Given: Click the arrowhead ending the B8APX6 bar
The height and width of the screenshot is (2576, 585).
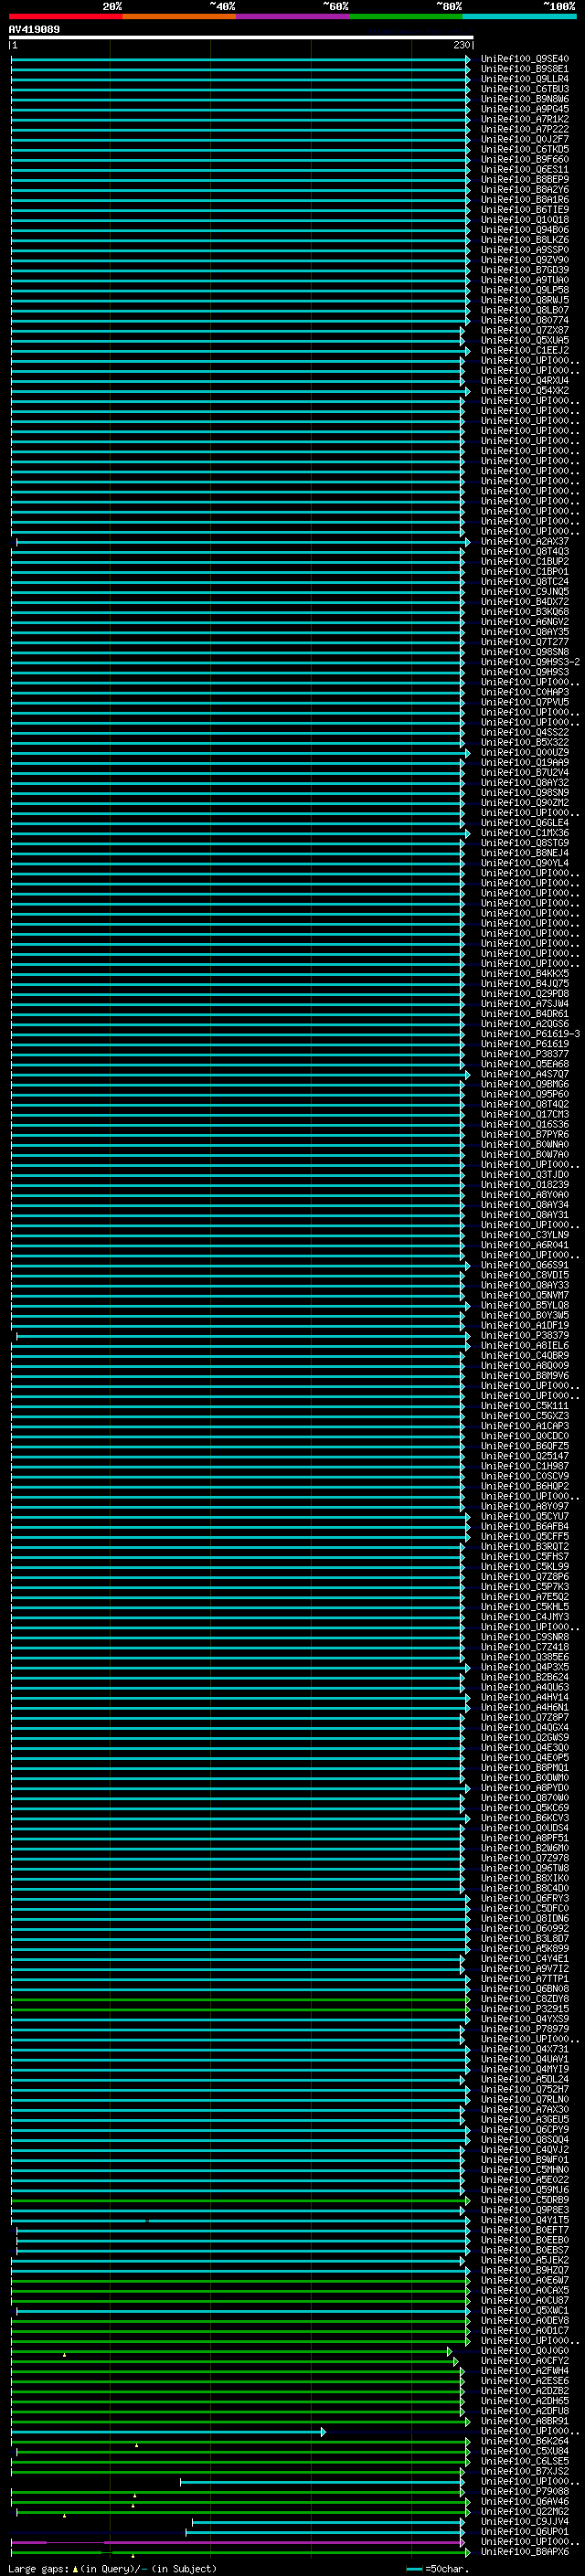Looking at the screenshot, I should [467, 2551].
